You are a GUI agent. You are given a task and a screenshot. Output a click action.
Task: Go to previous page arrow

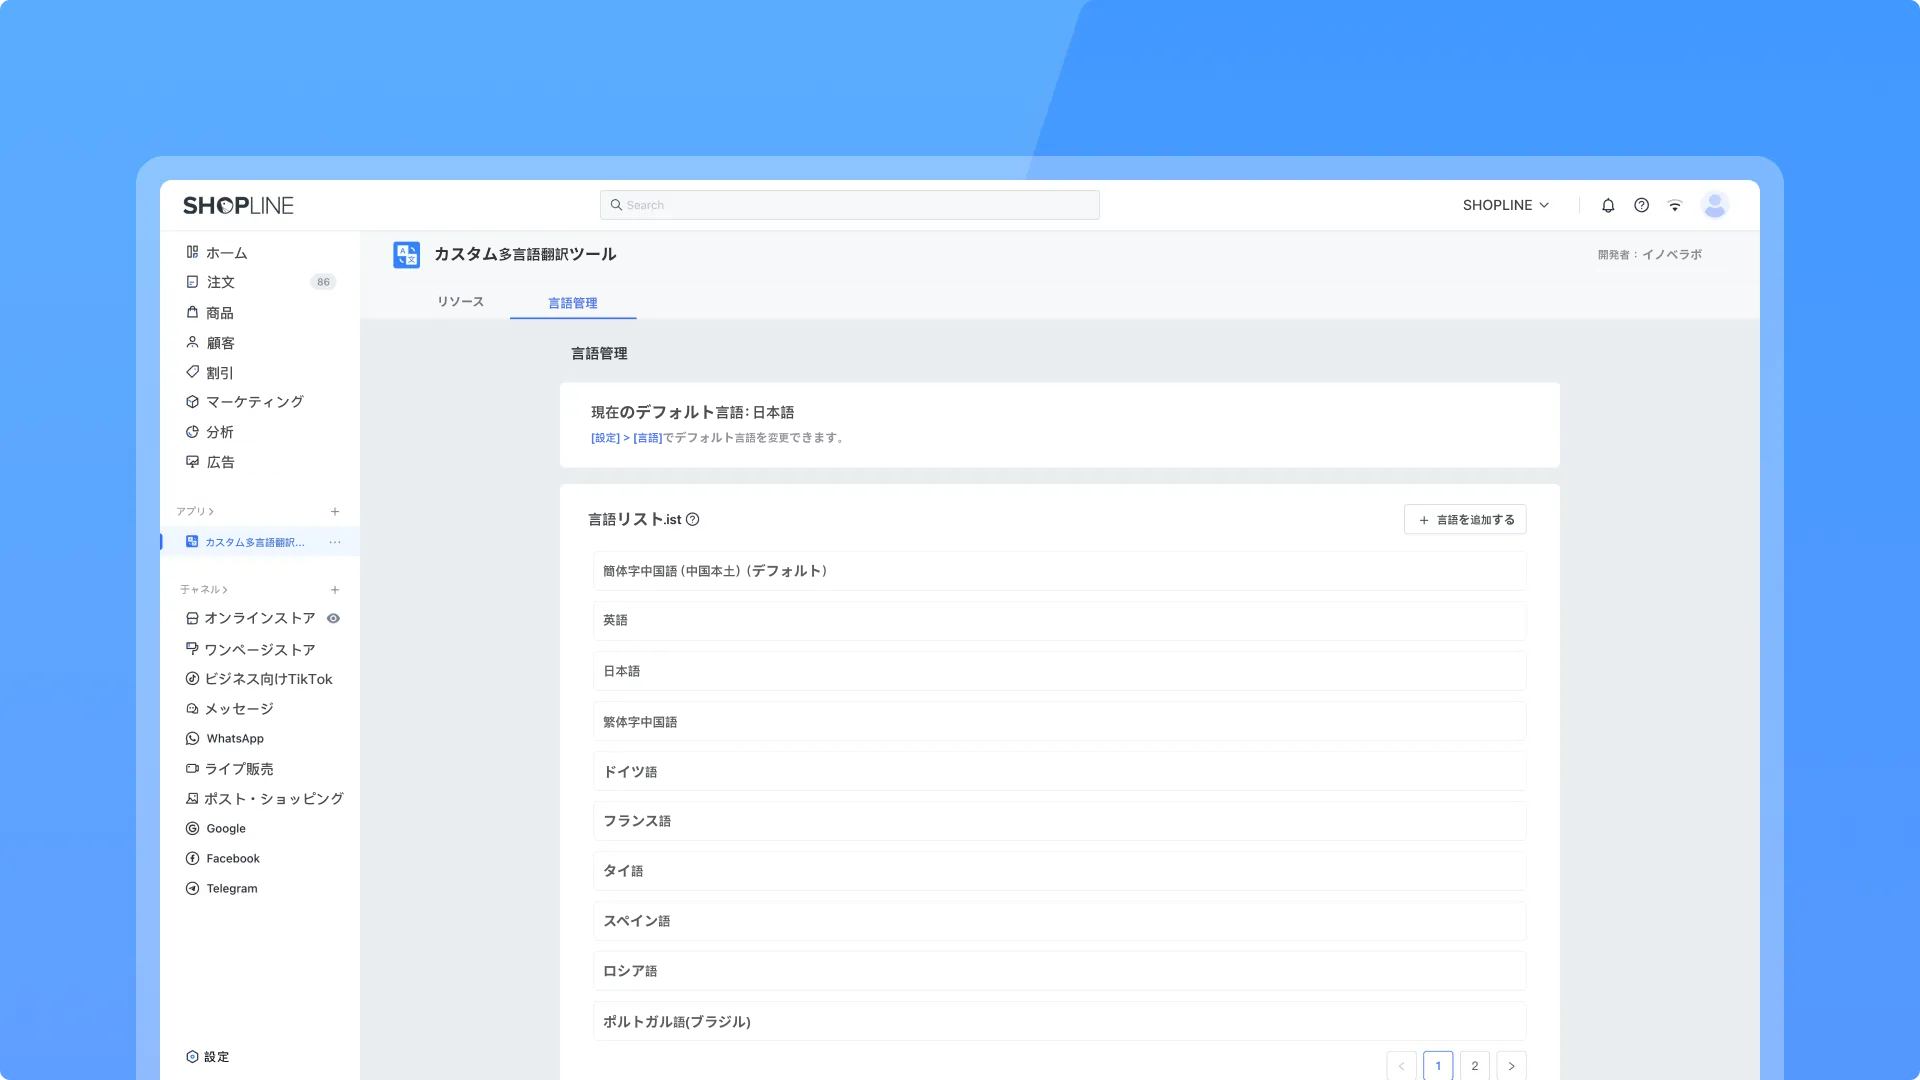coord(1401,1066)
